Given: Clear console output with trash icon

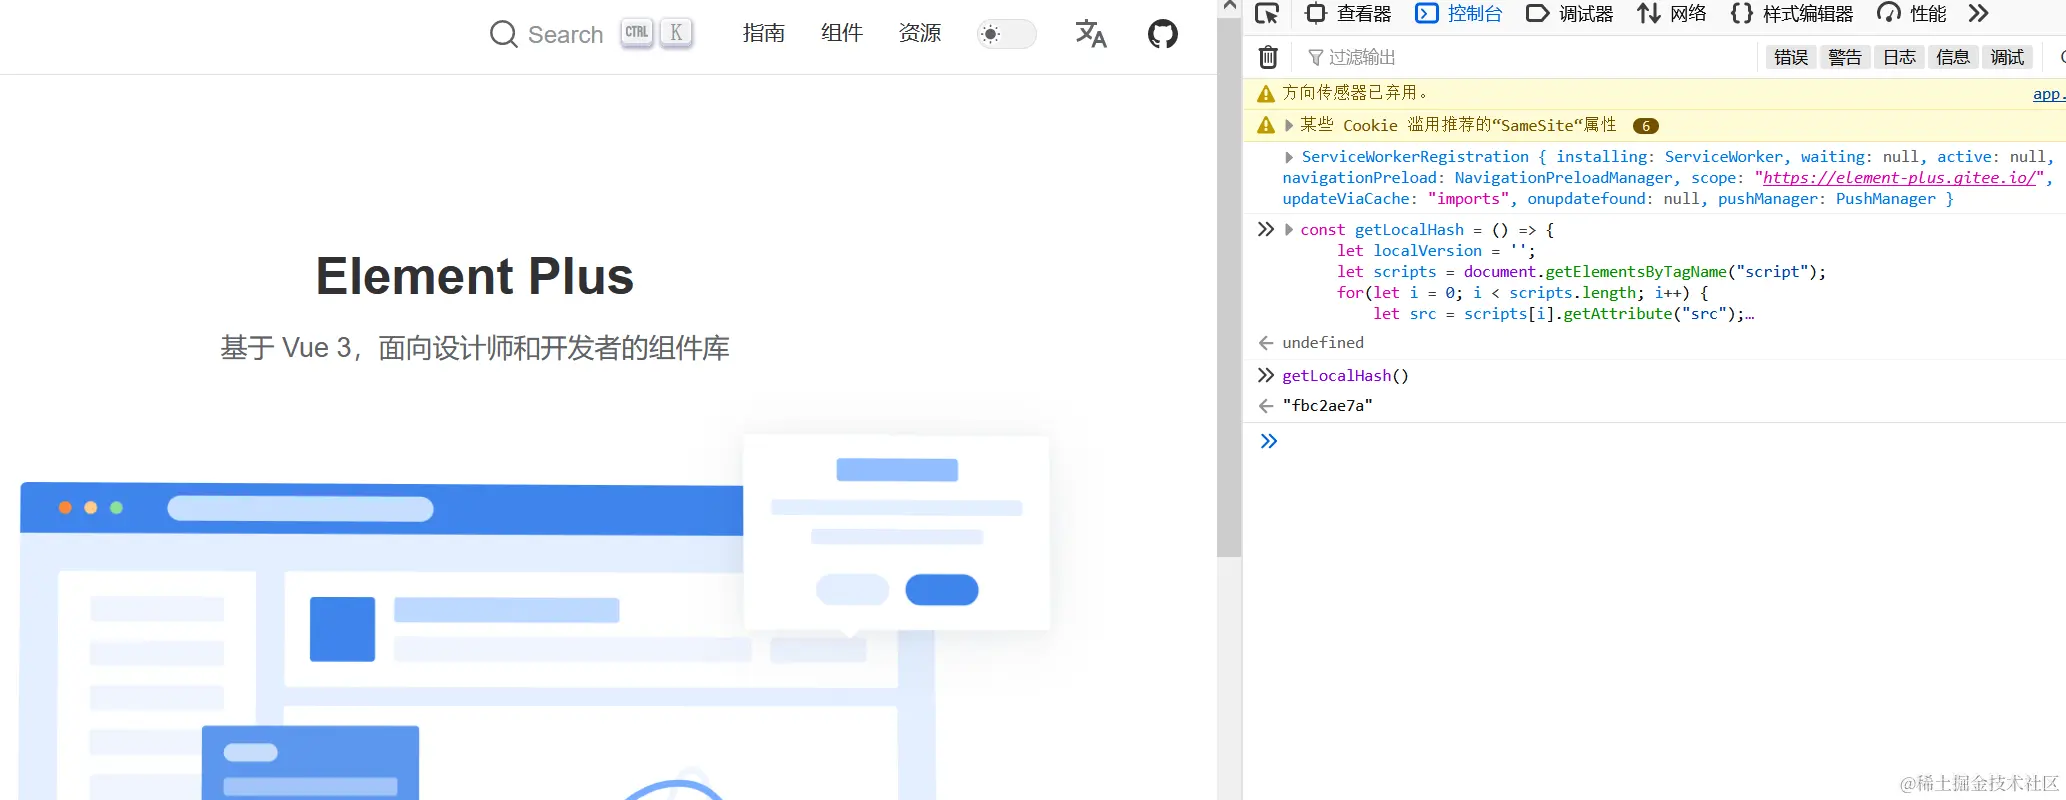Looking at the screenshot, I should [x=1267, y=57].
